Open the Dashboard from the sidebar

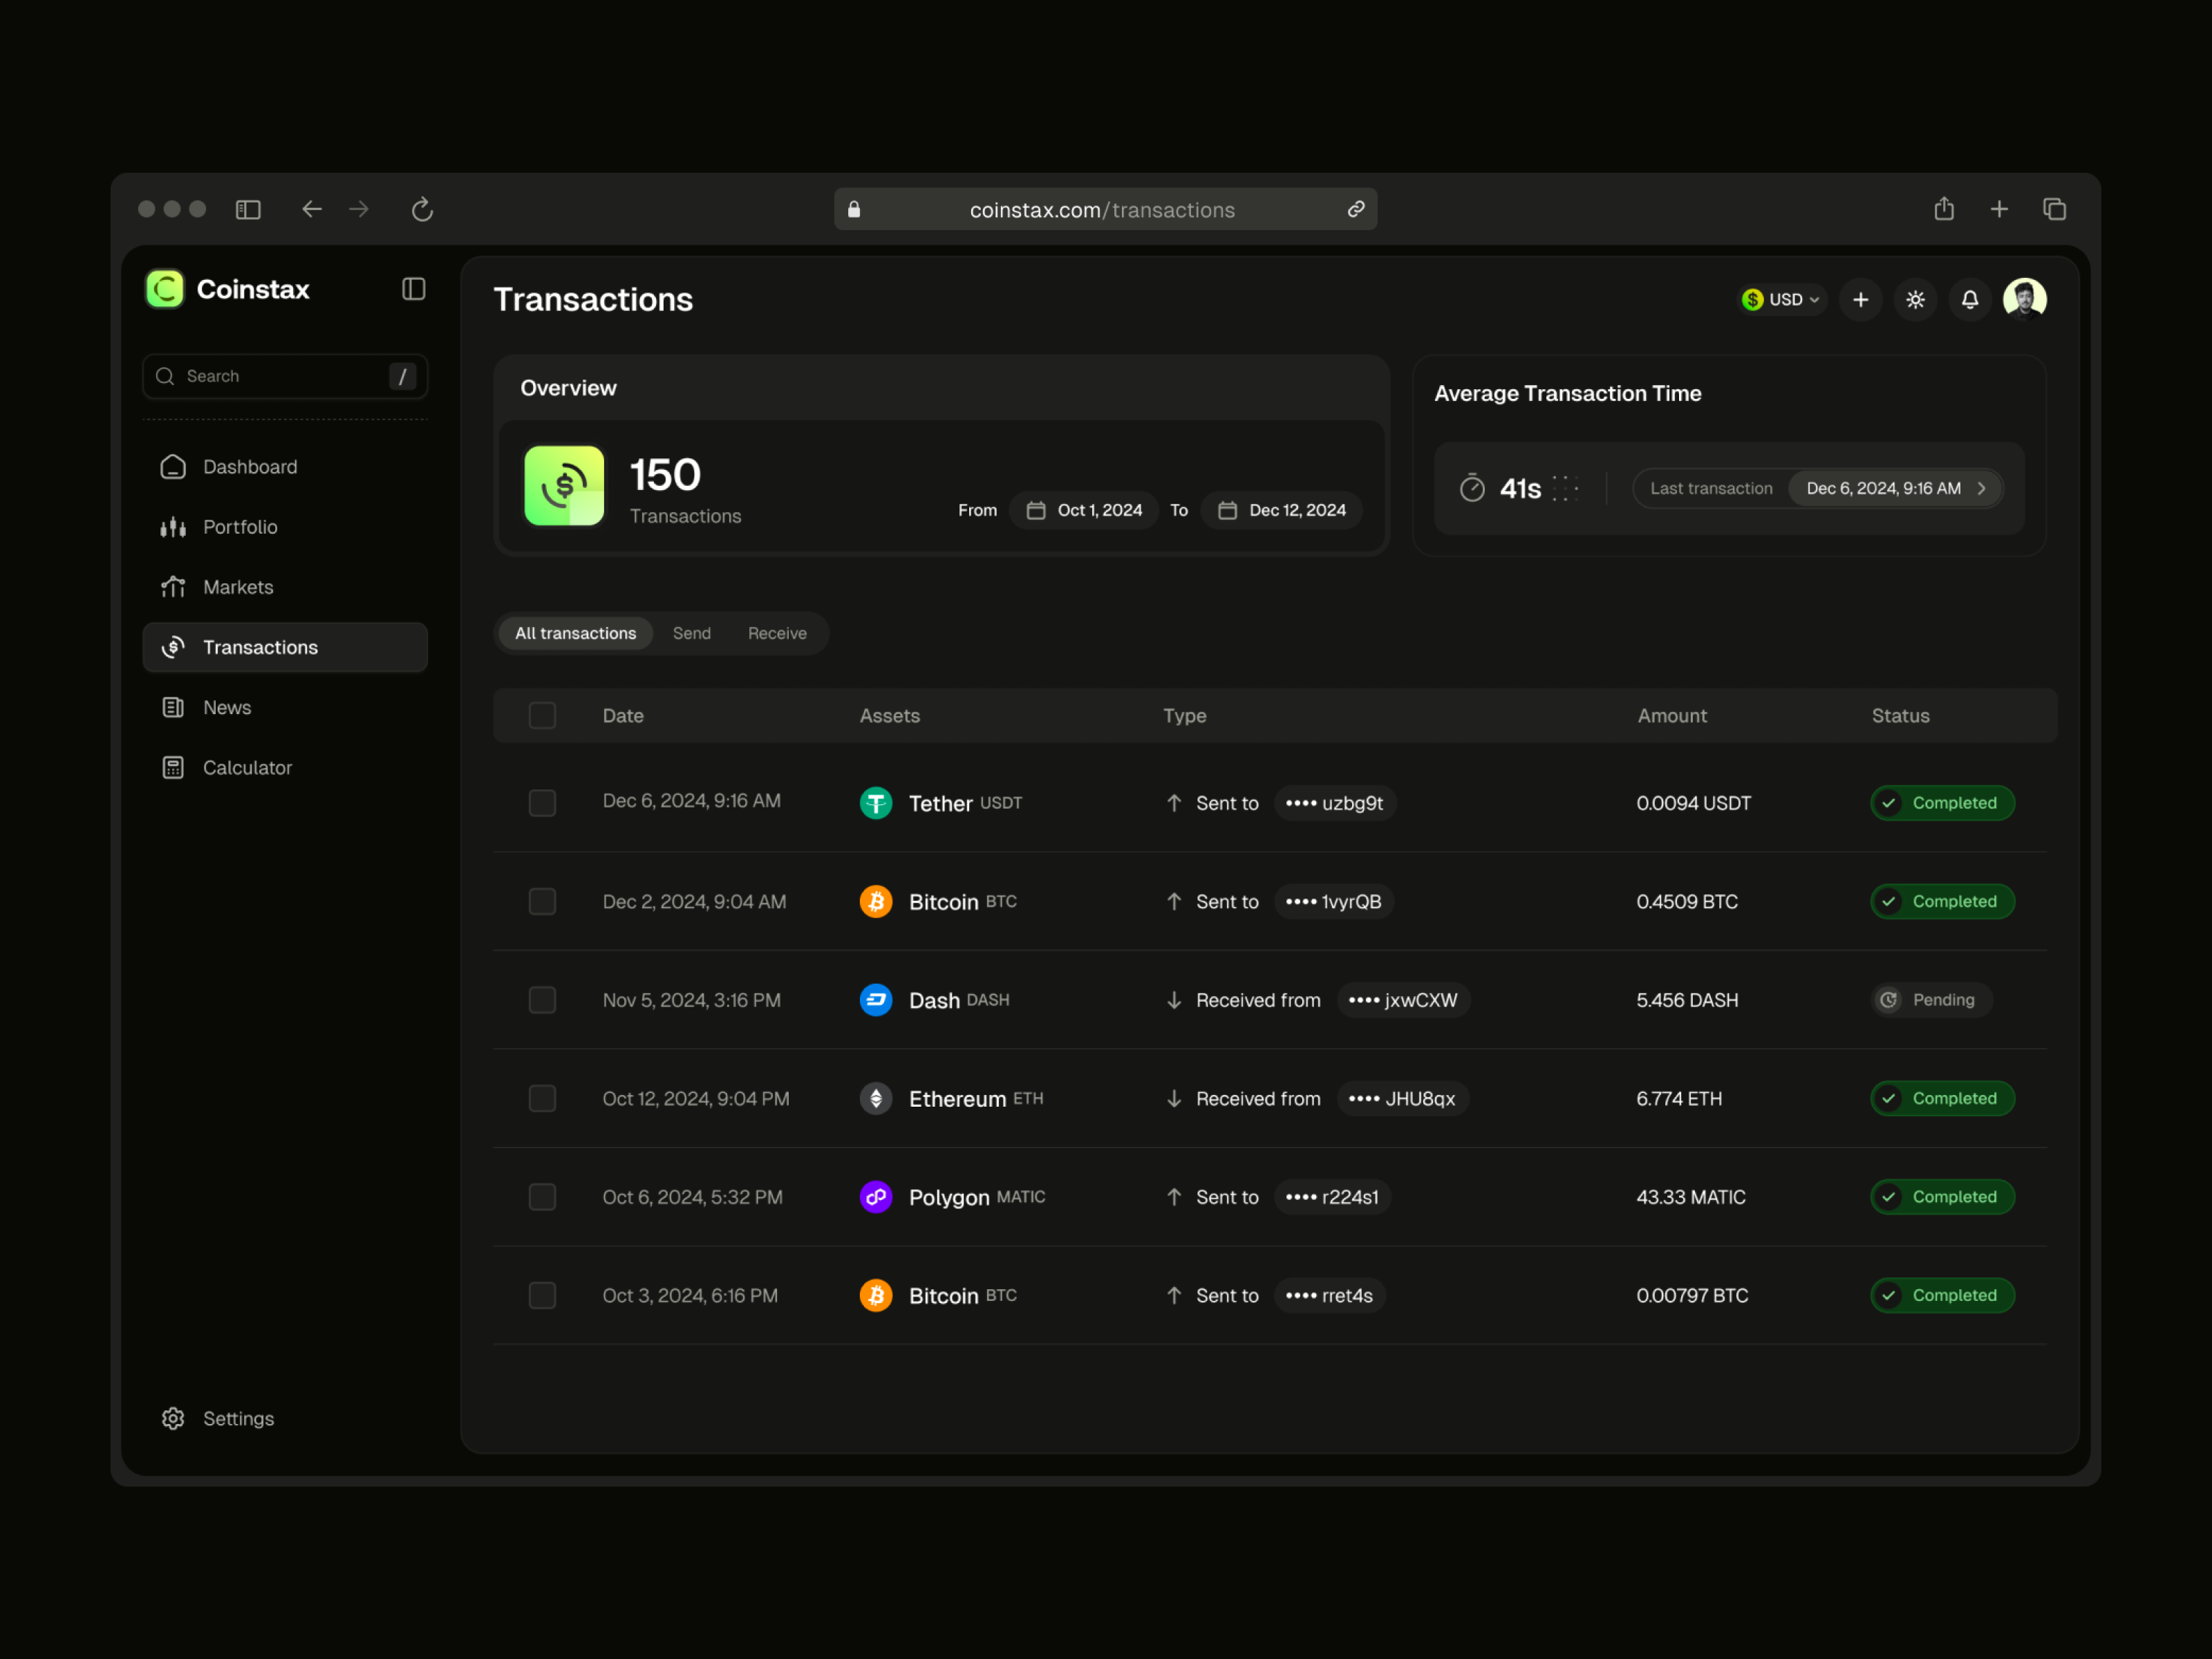coord(249,466)
